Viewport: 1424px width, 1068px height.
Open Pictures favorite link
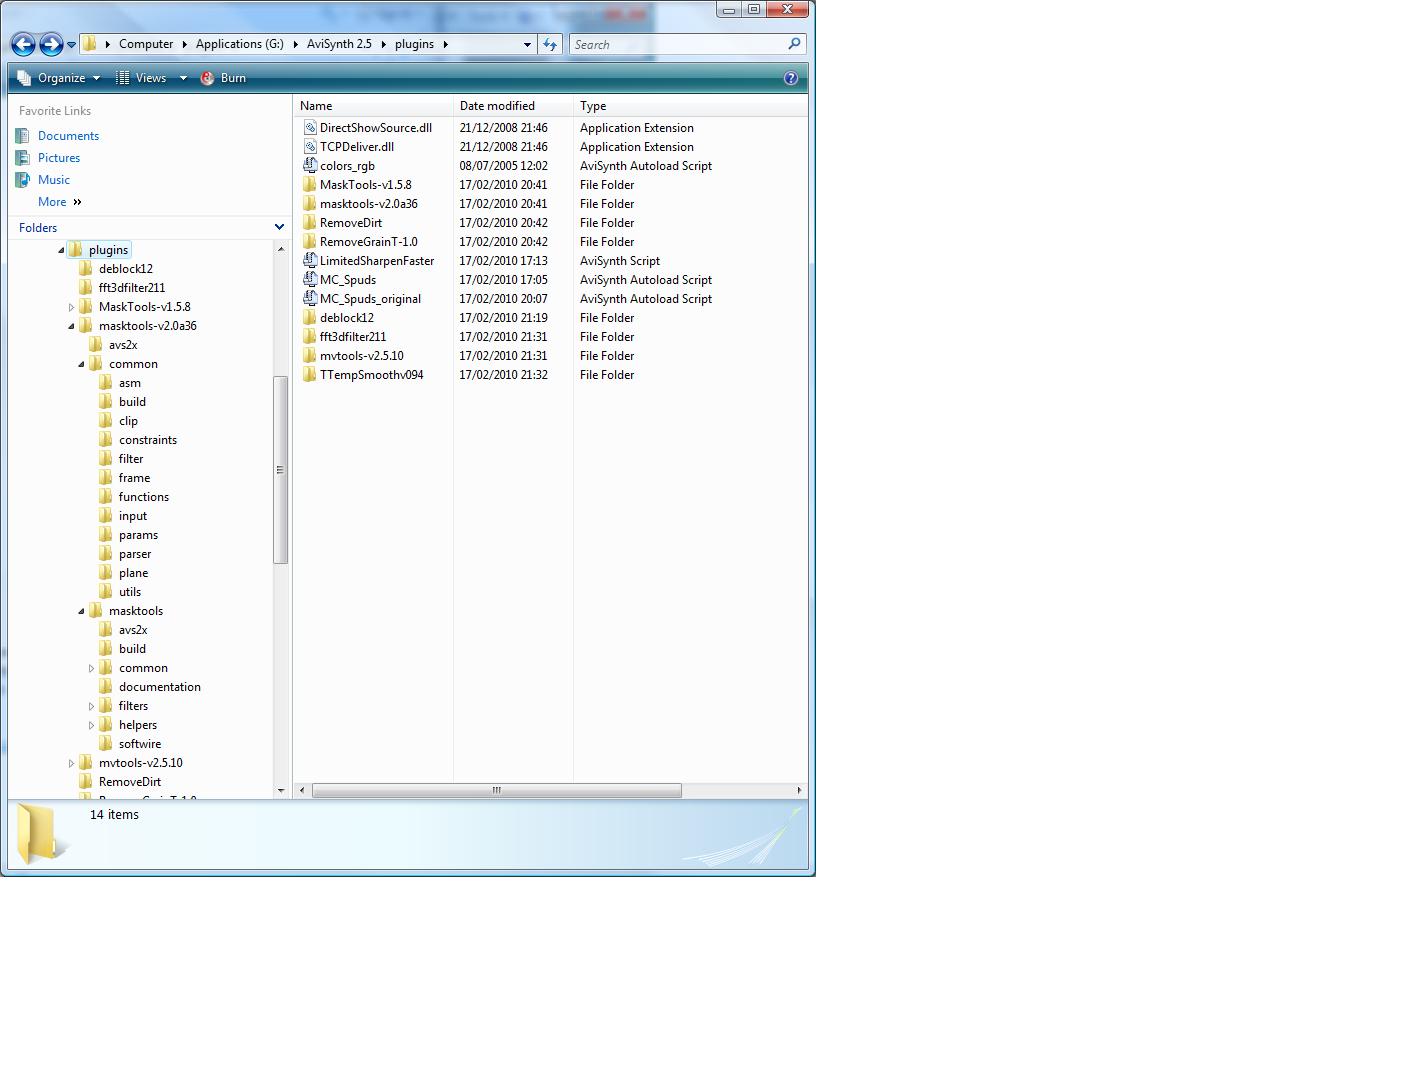click(59, 158)
